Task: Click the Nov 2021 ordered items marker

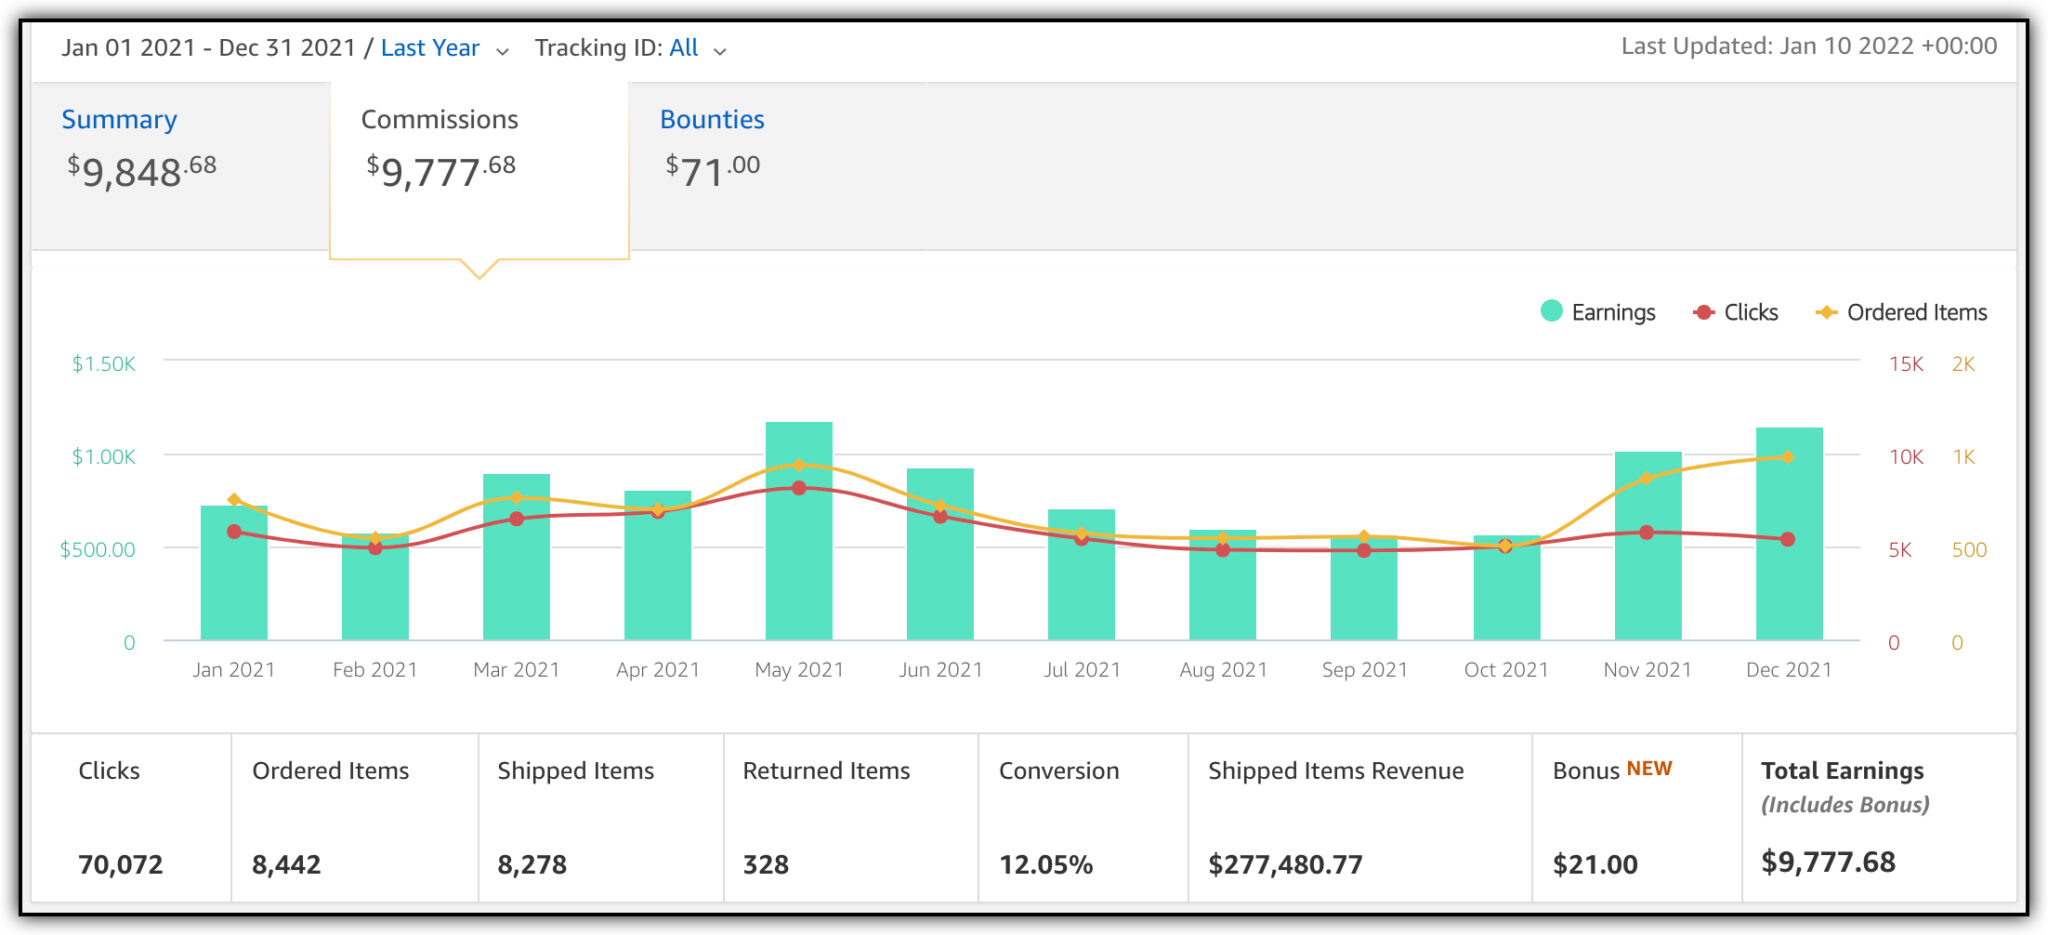Action: pyautogui.click(x=1646, y=478)
